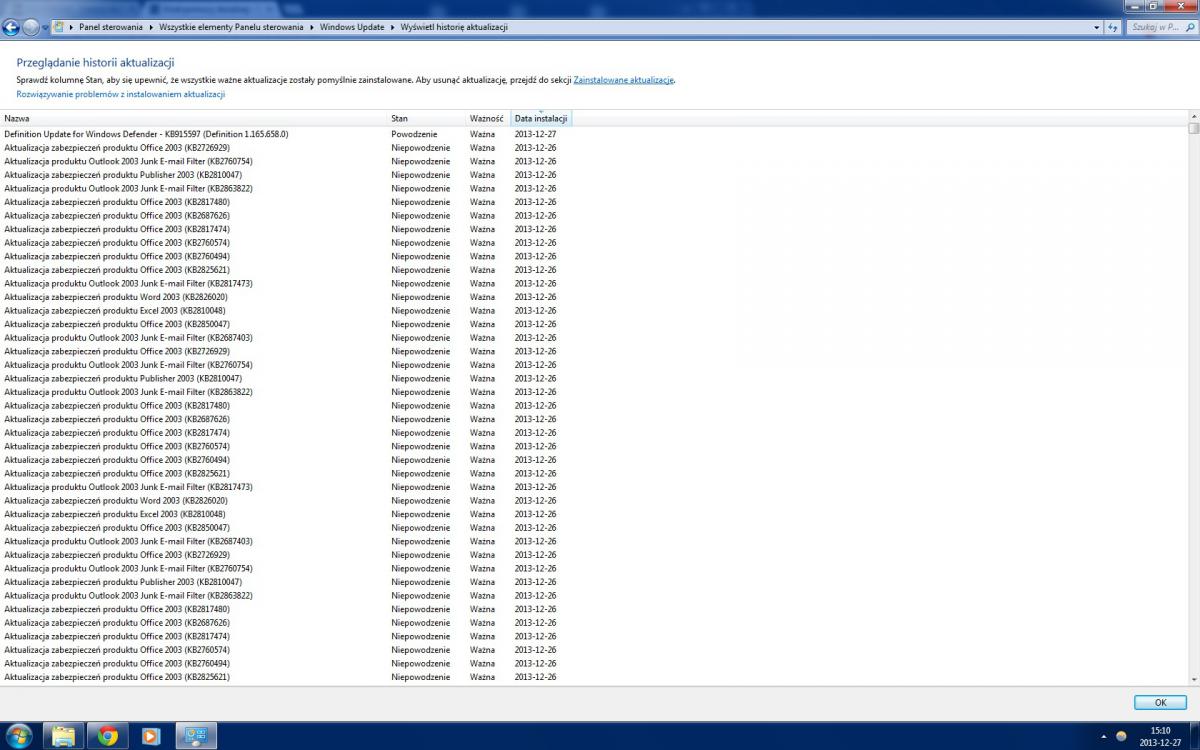Sort by the 'Data instalacji' column header
The width and height of the screenshot is (1200, 750).
coord(541,118)
